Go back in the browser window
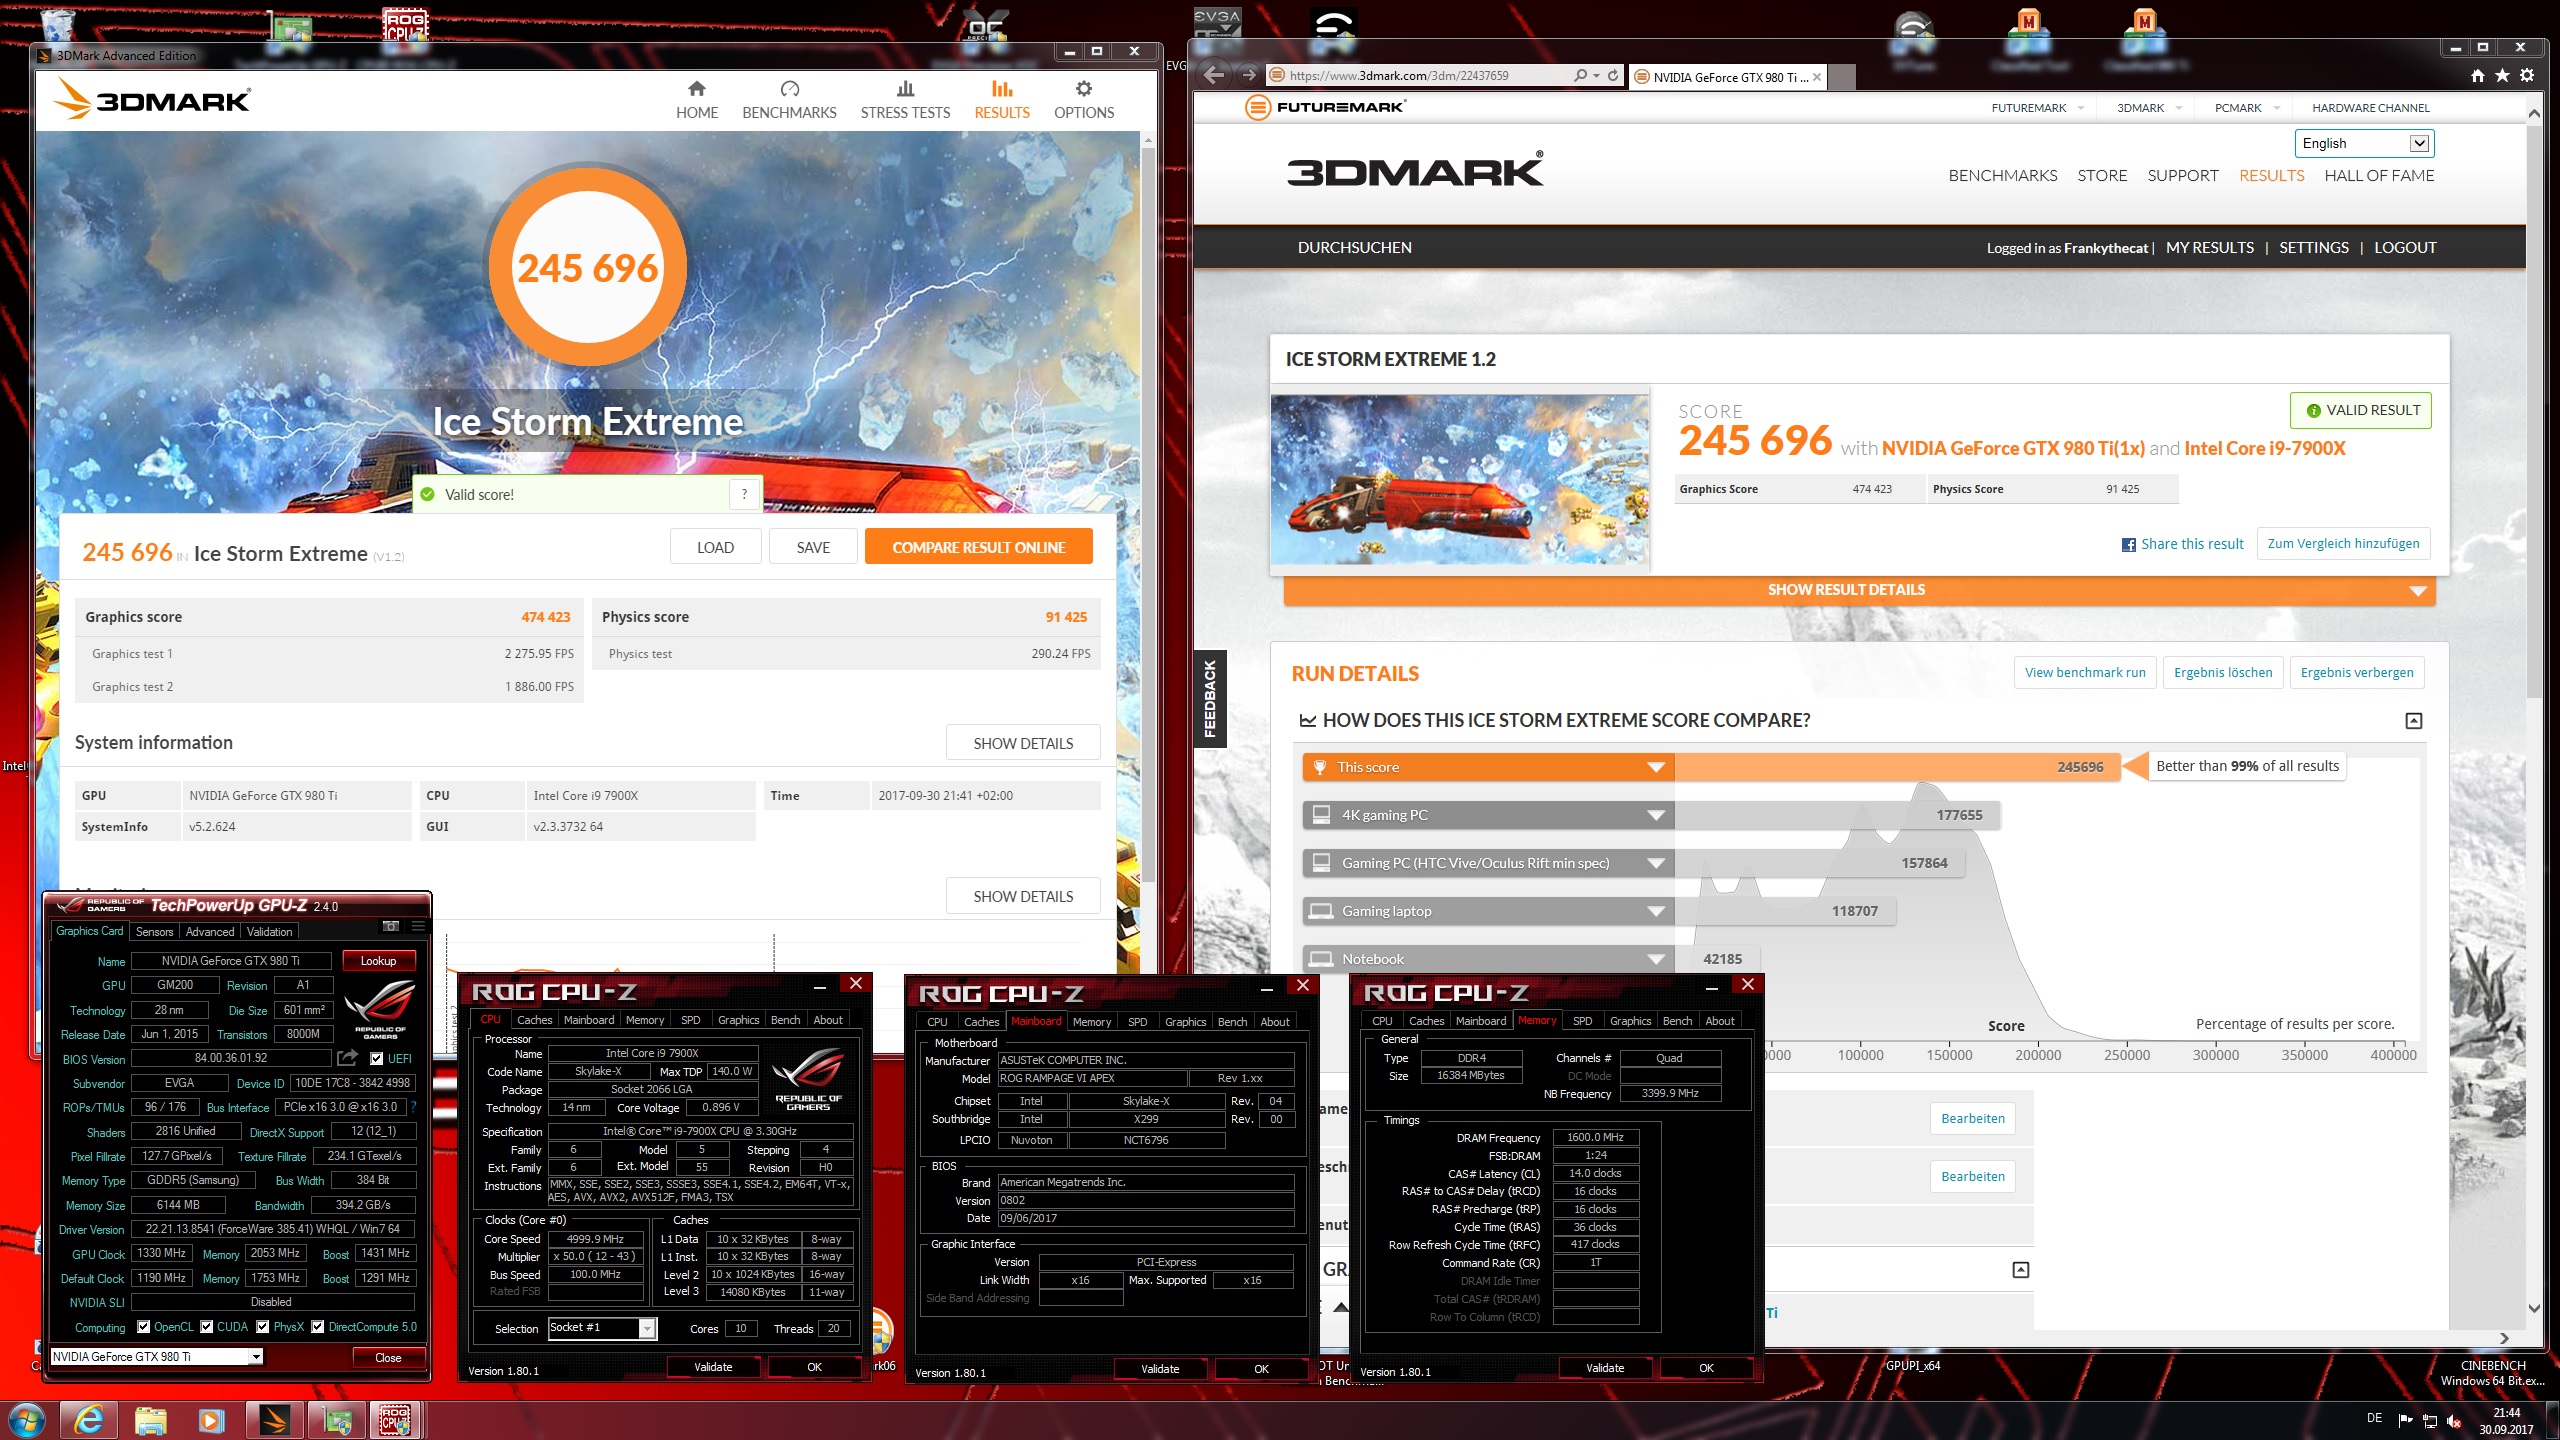Image resolution: width=2560 pixels, height=1440 pixels. click(1214, 75)
